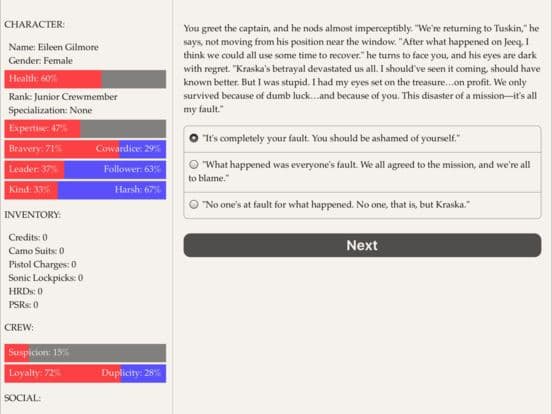
Task: Click the Harsh 67% bar segment
Action: tap(112, 190)
